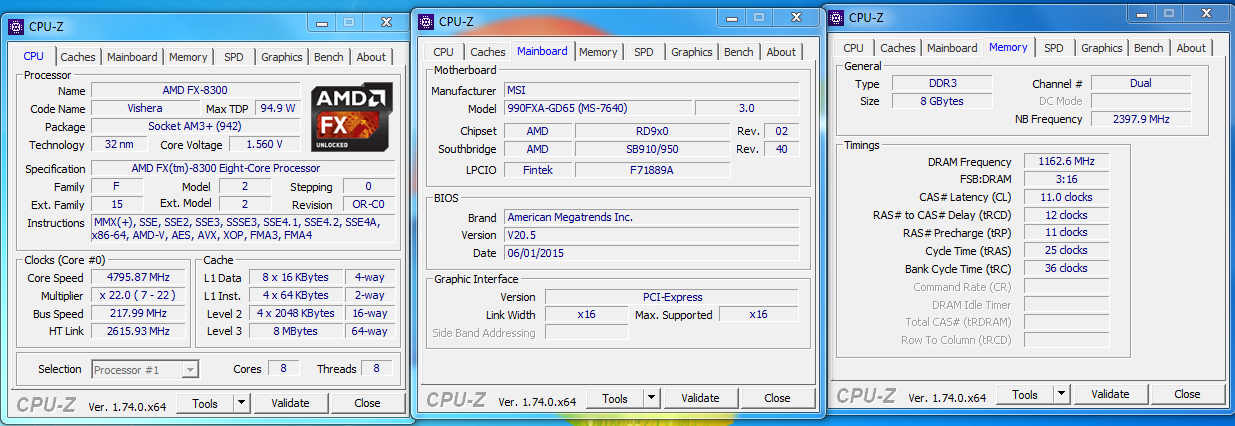The height and width of the screenshot is (426, 1235).
Task: Select the SPD tab in the Memory window
Action: (1054, 48)
